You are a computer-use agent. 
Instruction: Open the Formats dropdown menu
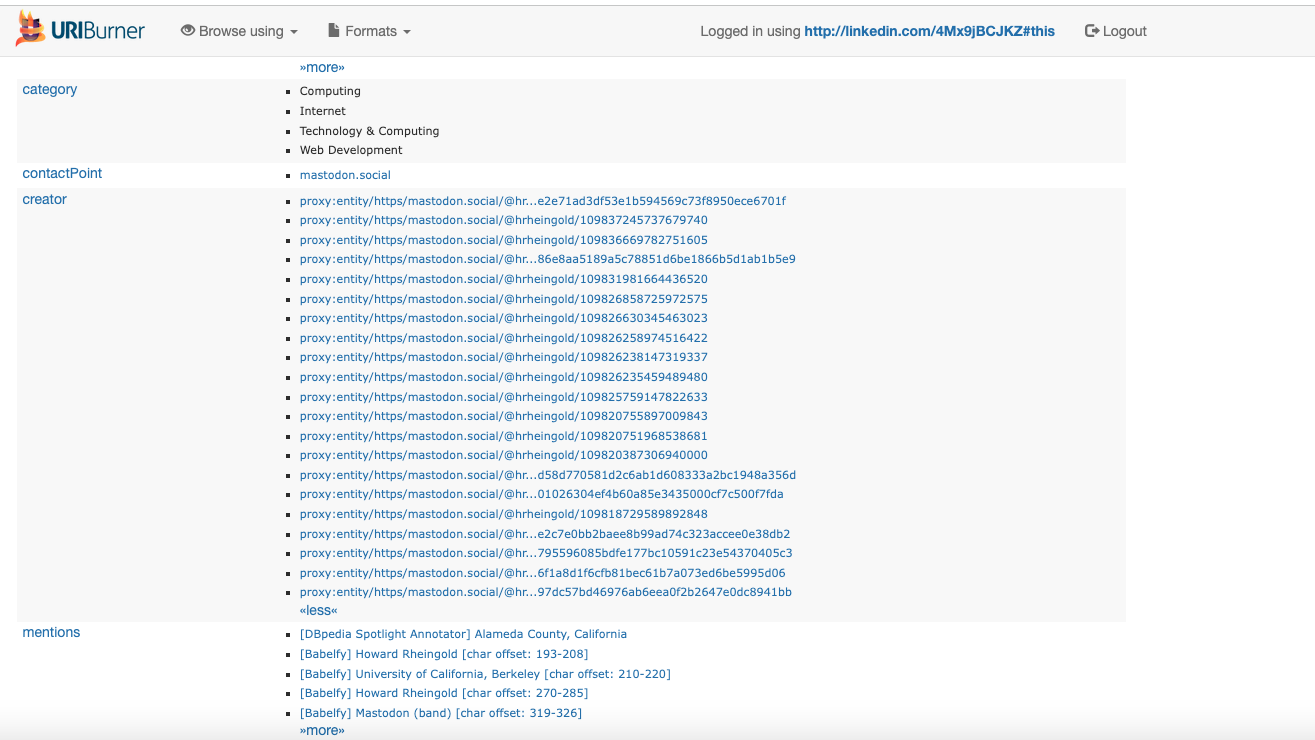point(370,31)
